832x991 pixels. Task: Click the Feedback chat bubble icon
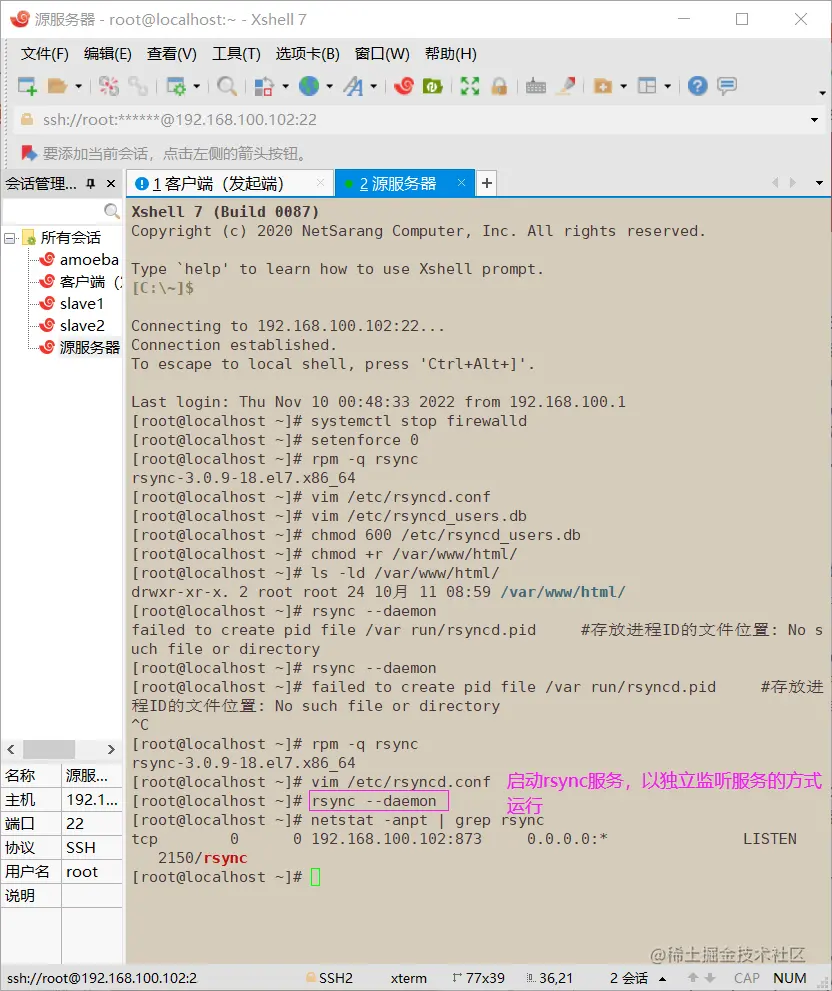click(727, 86)
